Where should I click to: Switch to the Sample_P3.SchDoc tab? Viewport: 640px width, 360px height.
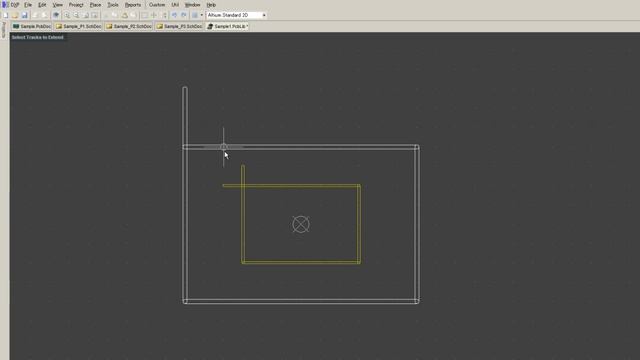point(179,26)
